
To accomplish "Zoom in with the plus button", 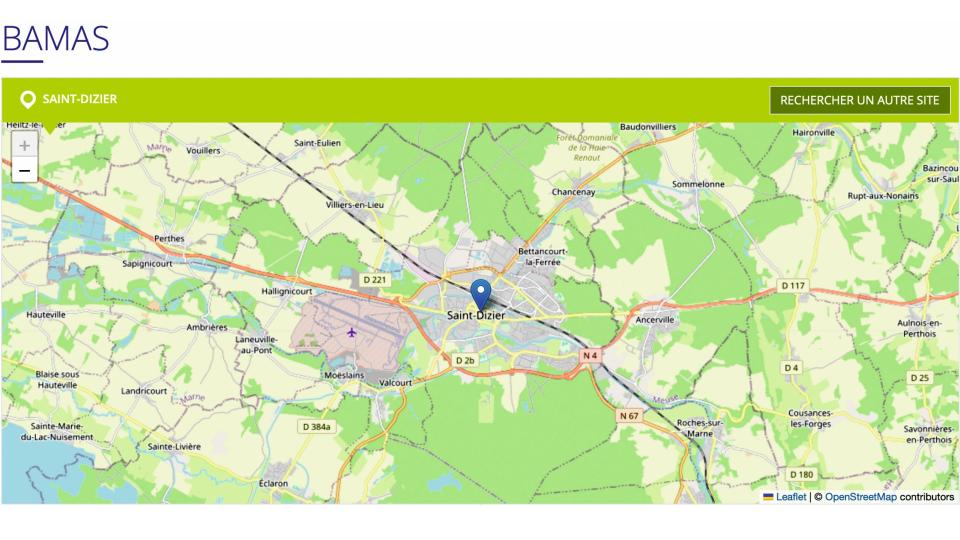I will [24, 145].
